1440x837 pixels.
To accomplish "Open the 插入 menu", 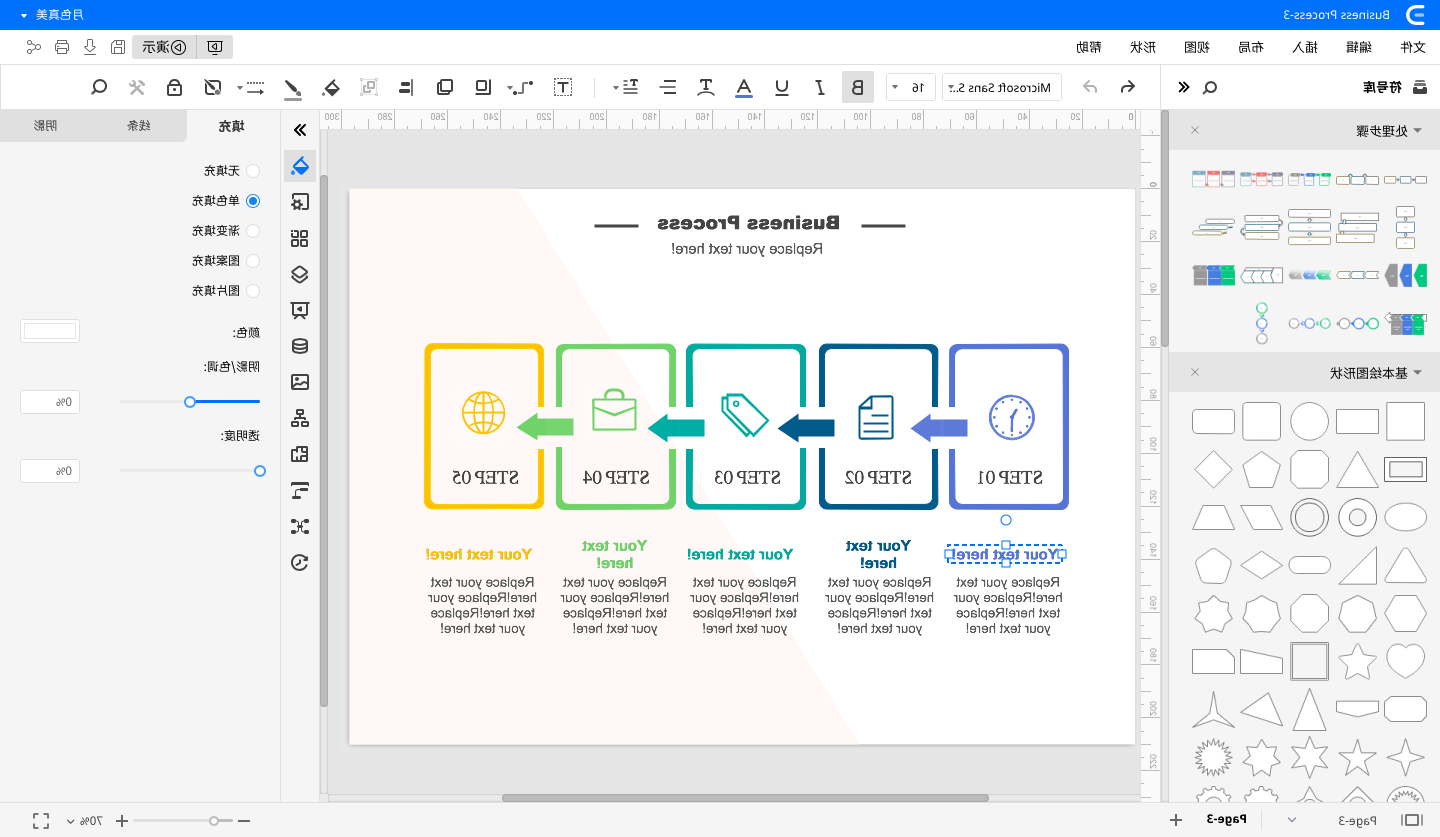I will pyautogui.click(x=1304, y=47).
